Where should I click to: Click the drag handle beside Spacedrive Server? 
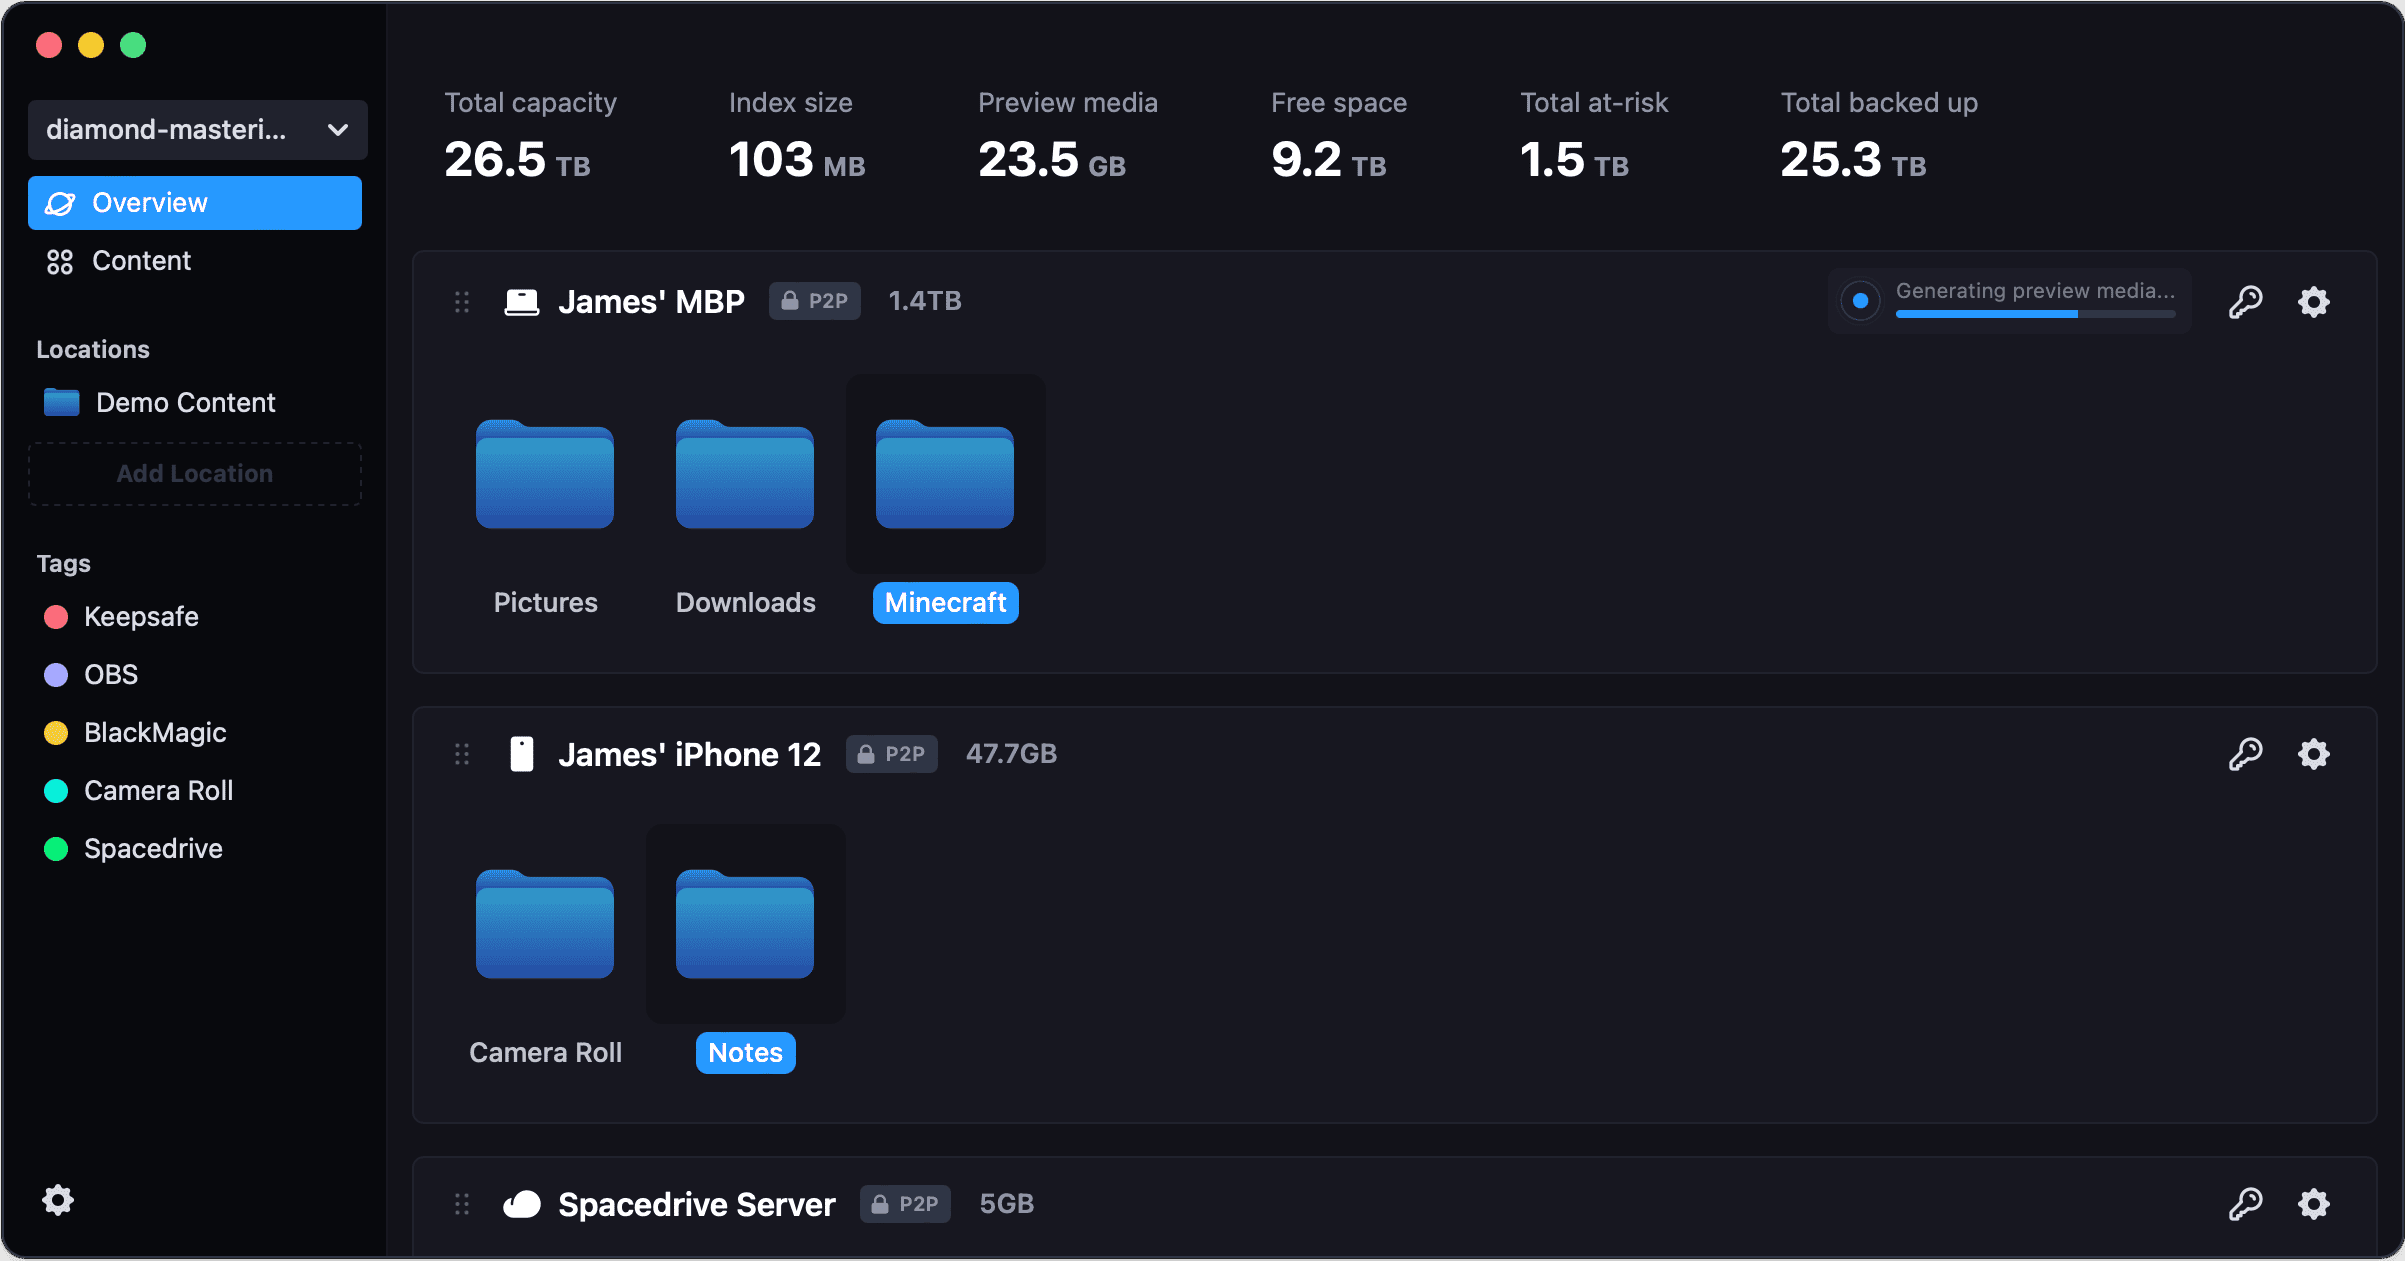coord(461,1204)
